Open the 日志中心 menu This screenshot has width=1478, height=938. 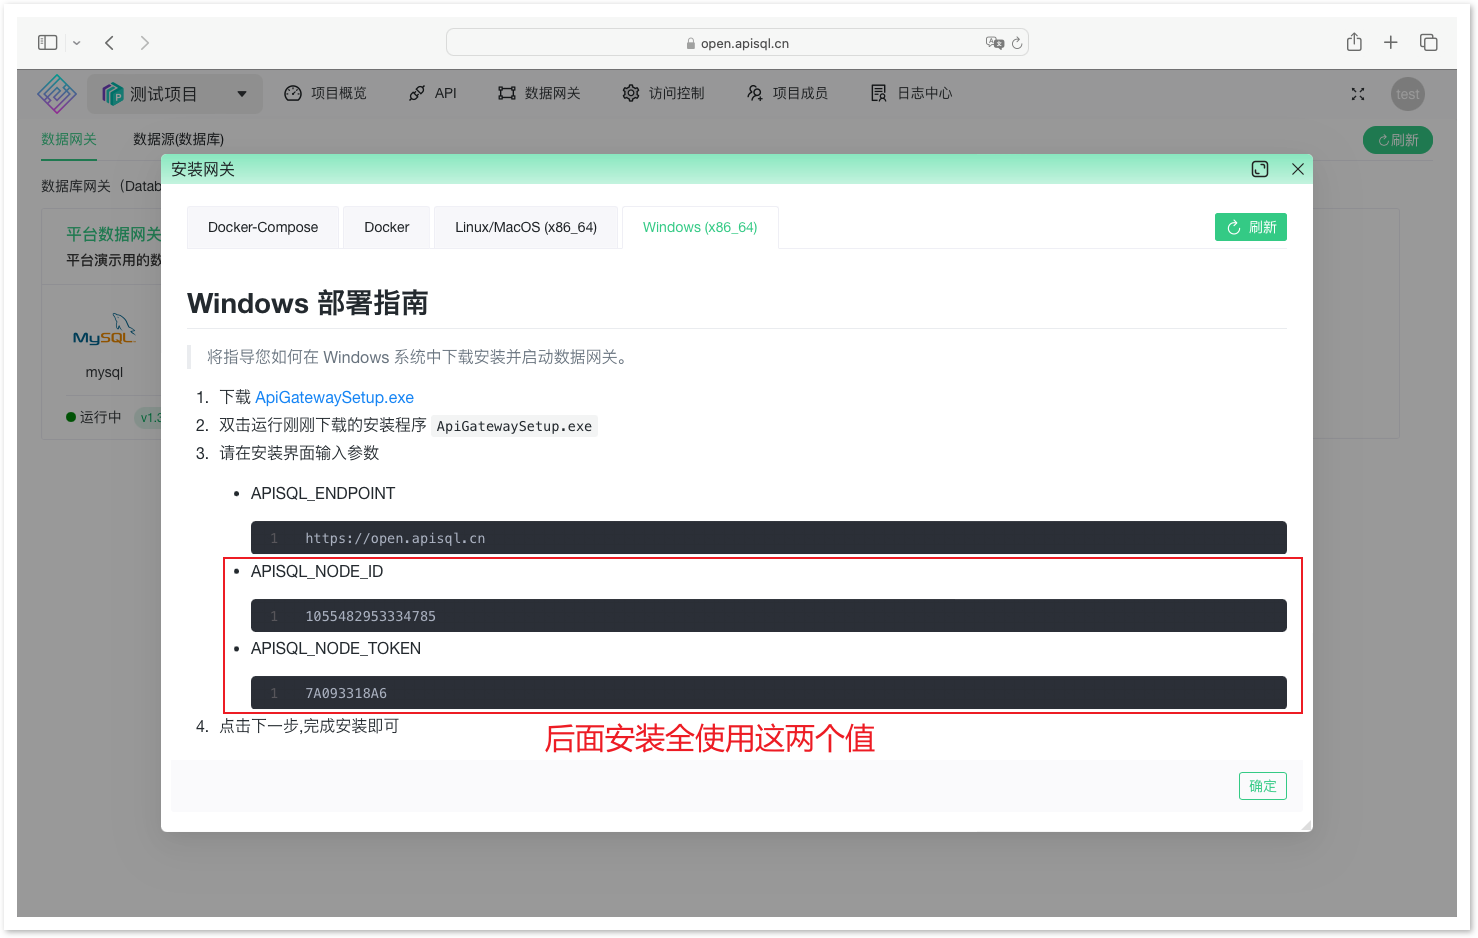[x=911, y=93]
